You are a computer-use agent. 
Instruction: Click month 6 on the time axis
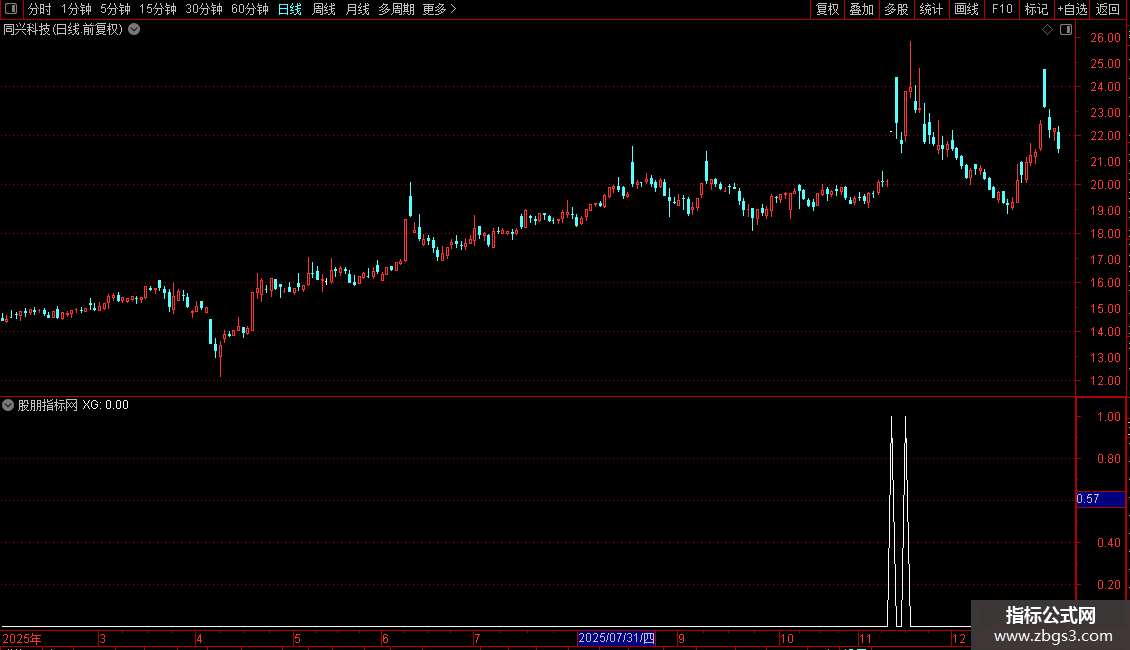386,638
